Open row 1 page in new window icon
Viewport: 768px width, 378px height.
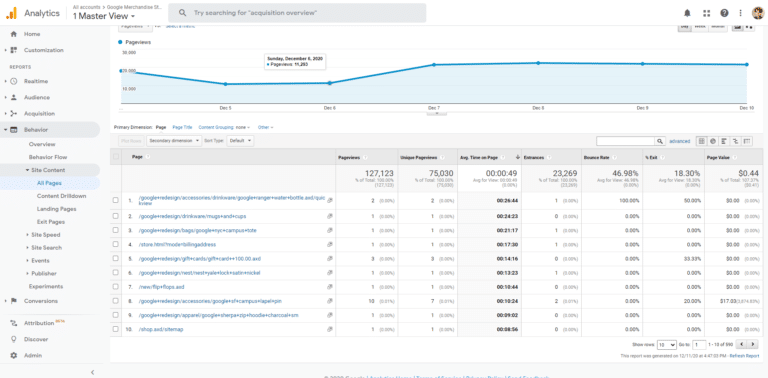330,200
